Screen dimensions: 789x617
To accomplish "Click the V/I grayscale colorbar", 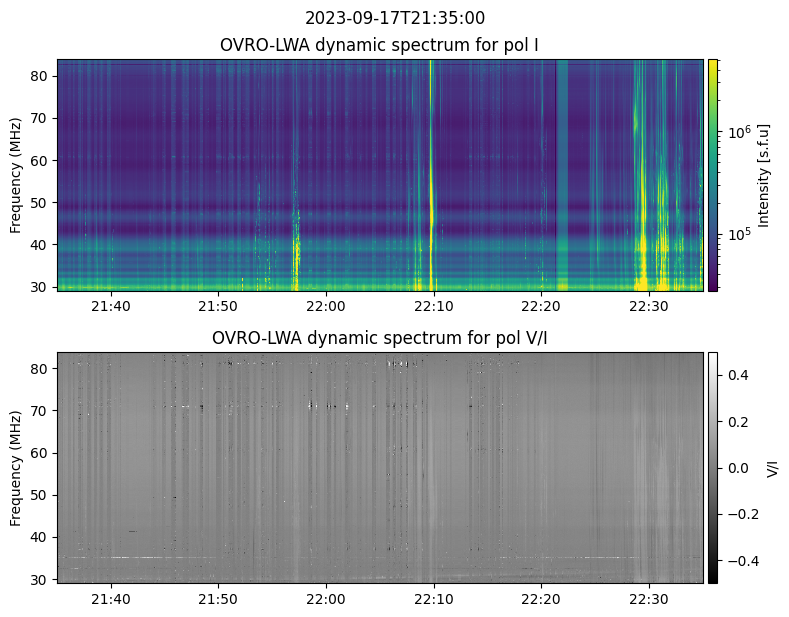I will 713,467.
